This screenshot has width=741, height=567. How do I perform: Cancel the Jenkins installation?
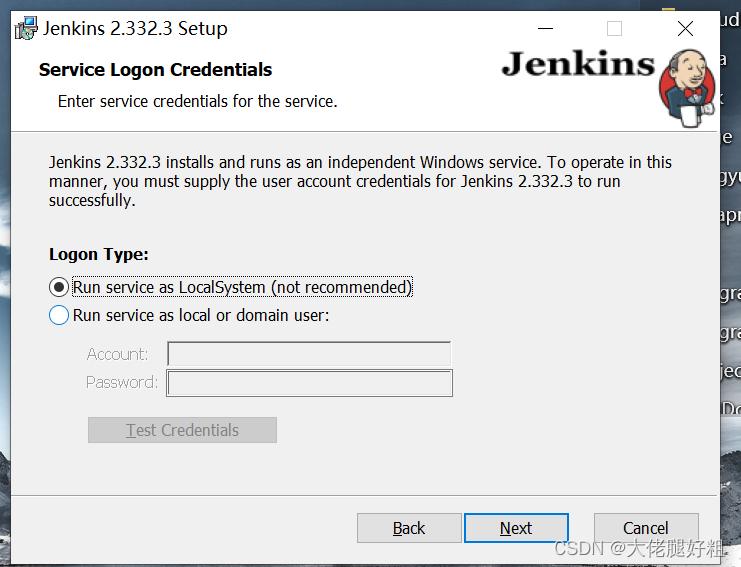pos(645,528)
